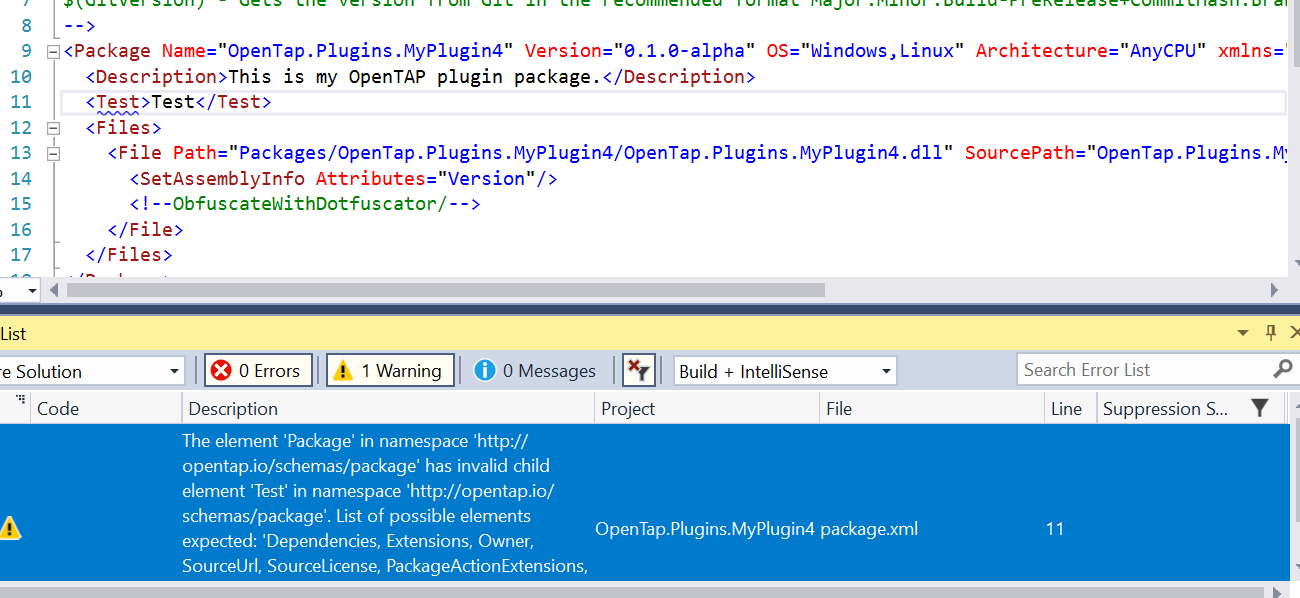Click inside the Search Error List field
Image resolution: width=1300 pixels, height=598 pixels.
(x=1130, y=369)
